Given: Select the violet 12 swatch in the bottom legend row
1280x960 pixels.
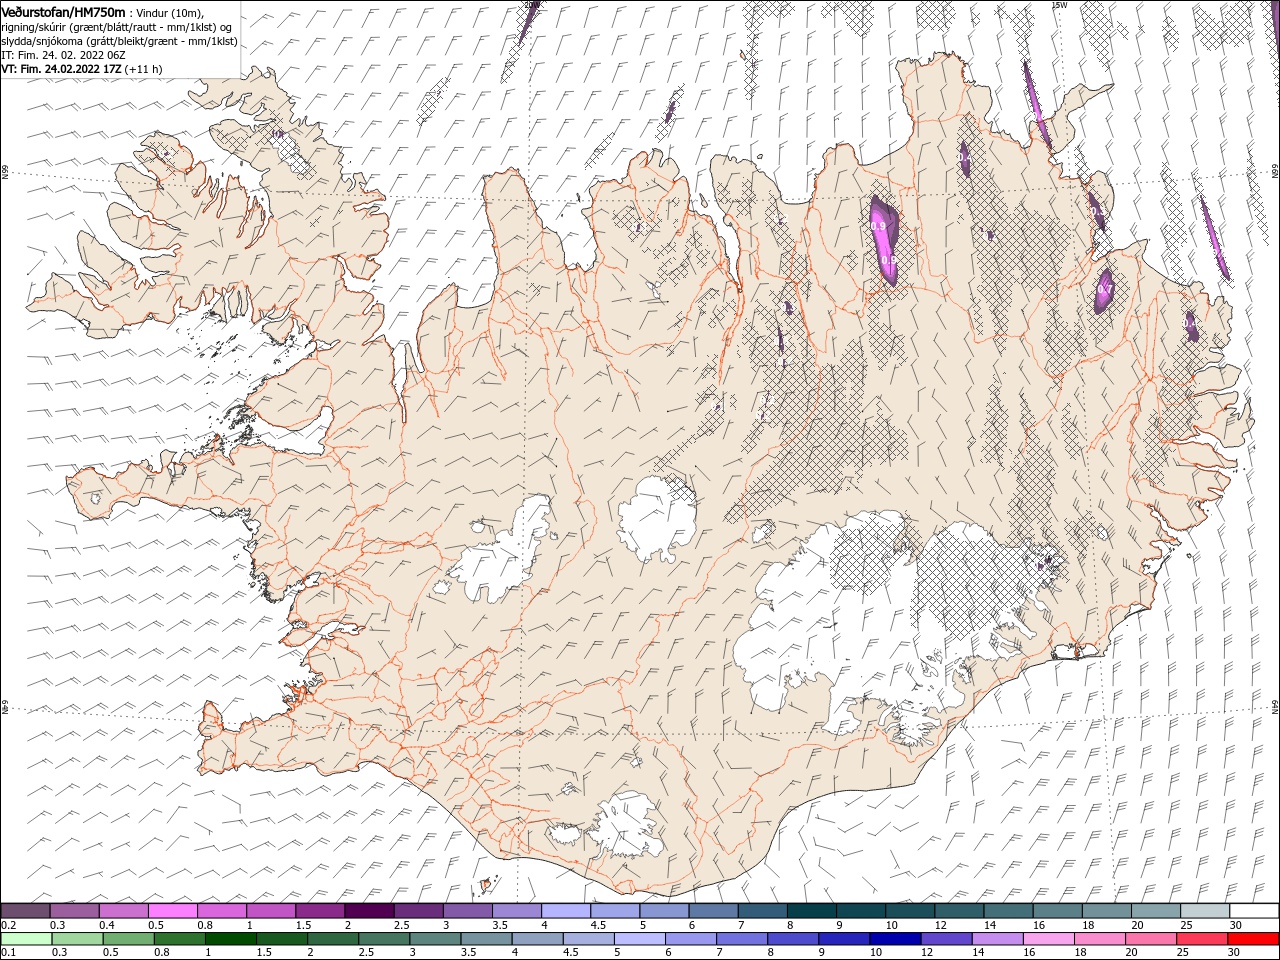Looking at the screenshot, I should pyautogui.click(x=947, y=939).
